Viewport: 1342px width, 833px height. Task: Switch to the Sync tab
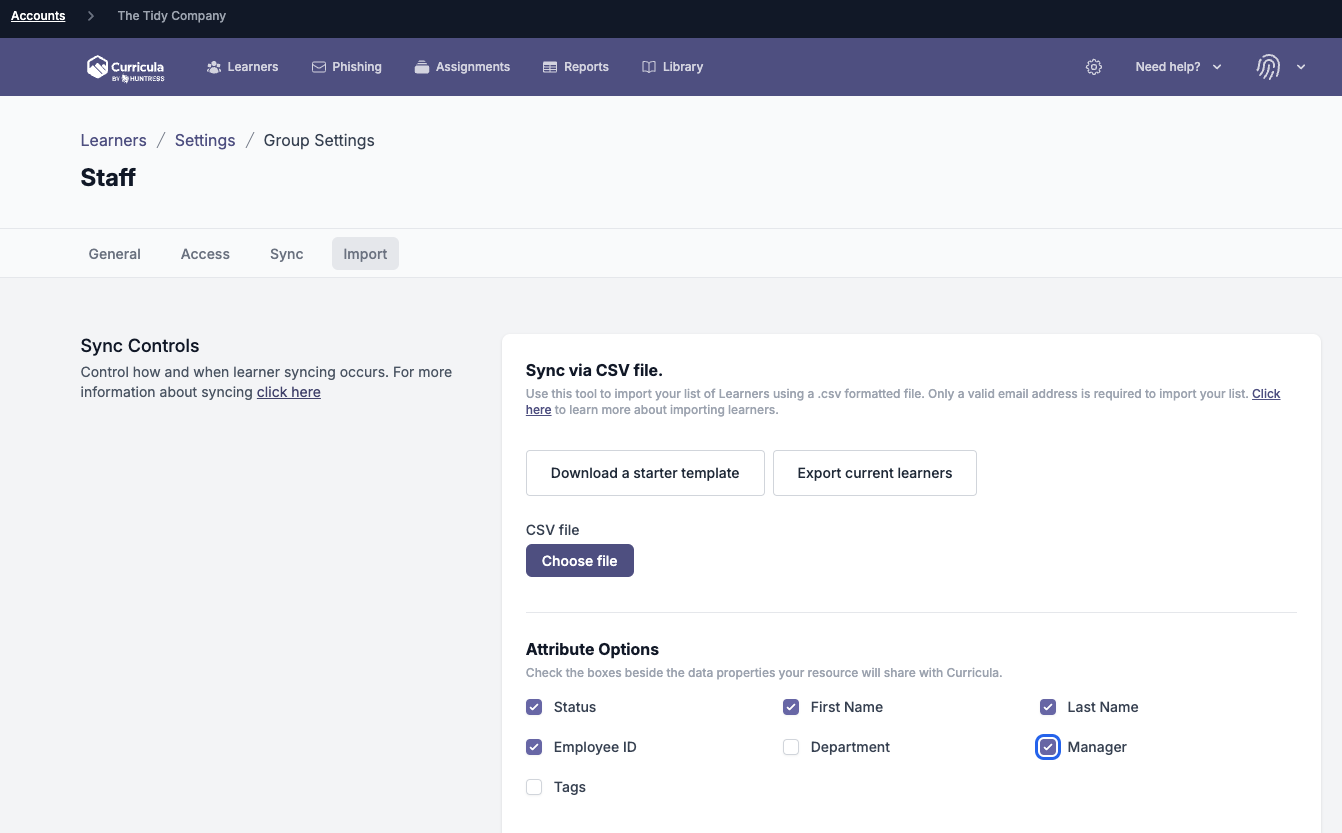coord(286,253)
